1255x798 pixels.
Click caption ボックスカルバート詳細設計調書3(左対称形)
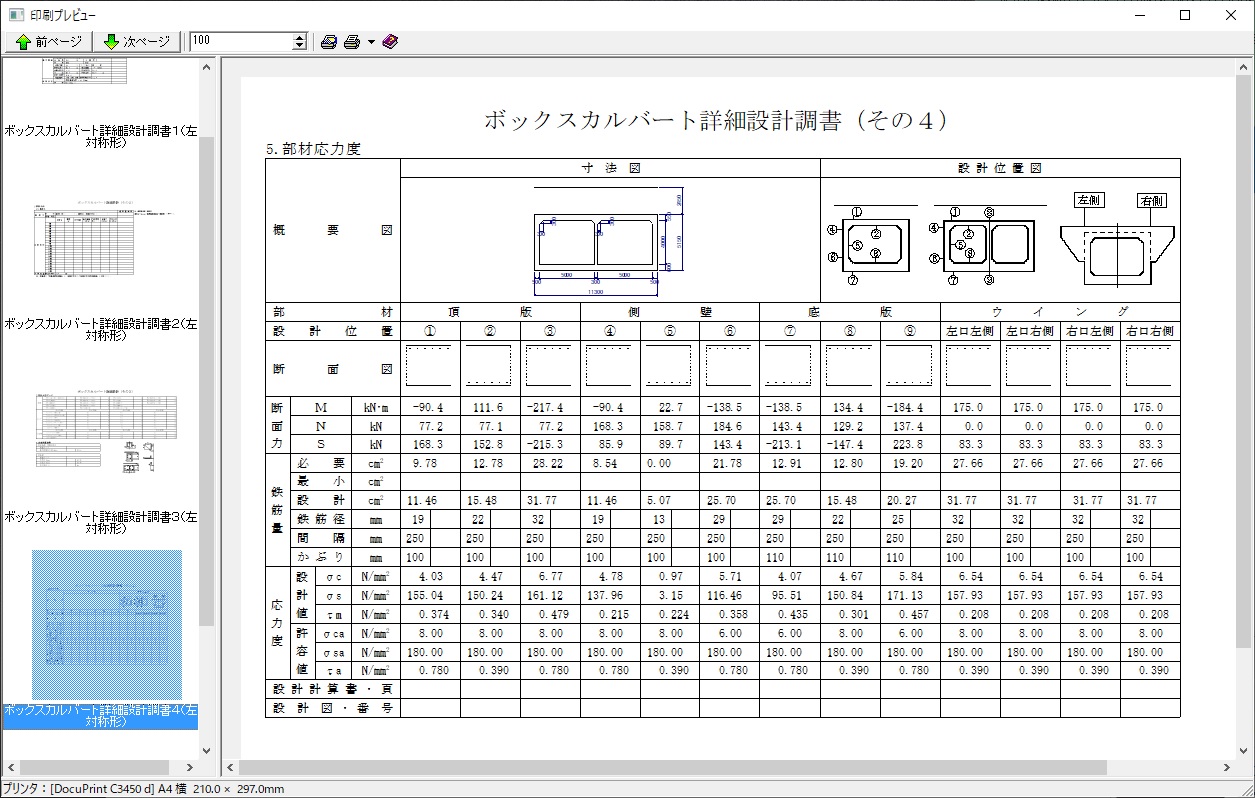[100, 523]
